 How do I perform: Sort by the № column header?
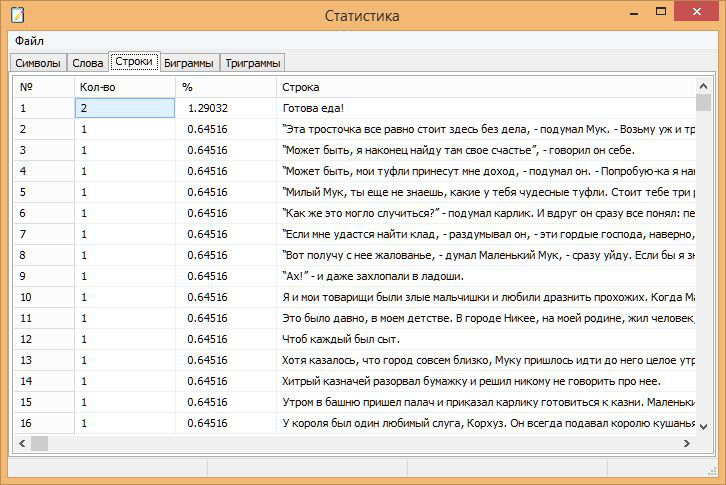[44, 87]
